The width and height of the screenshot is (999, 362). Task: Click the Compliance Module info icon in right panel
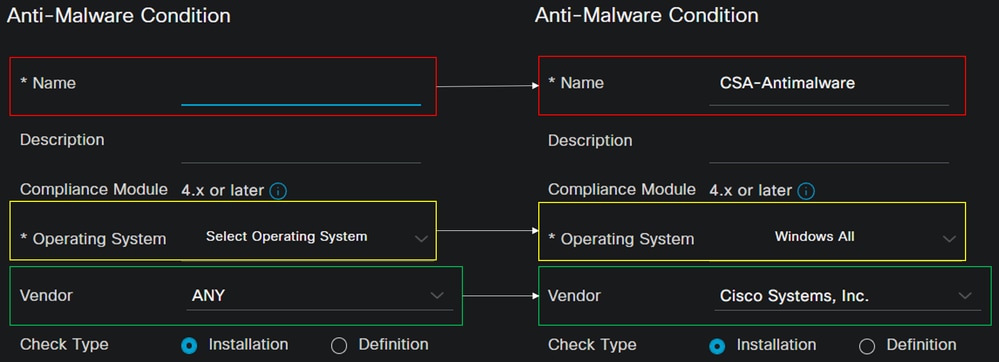tap(806, 191)
